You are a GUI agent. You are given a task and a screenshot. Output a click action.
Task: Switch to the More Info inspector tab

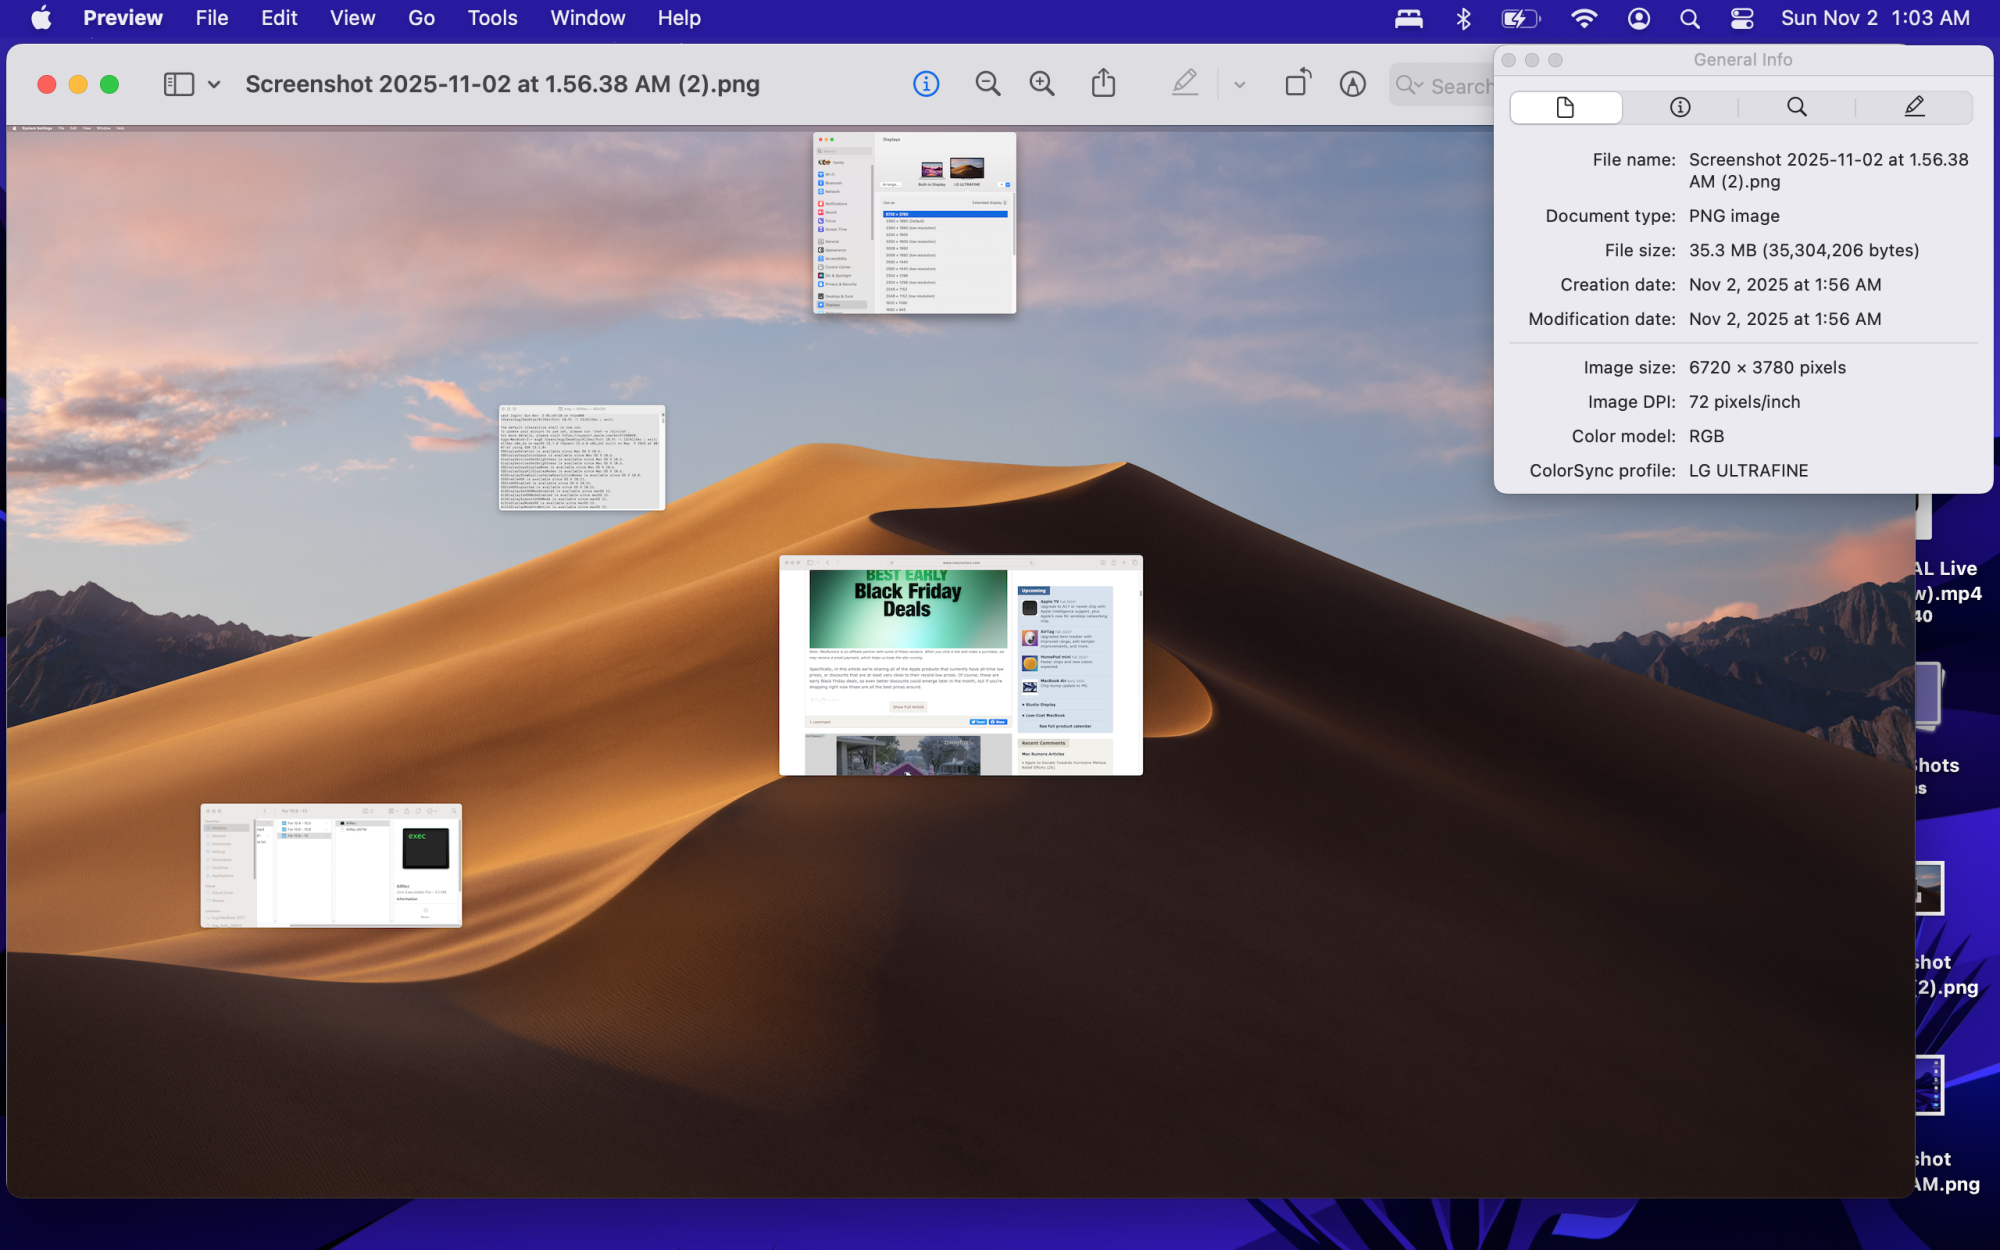[1680, 107]
